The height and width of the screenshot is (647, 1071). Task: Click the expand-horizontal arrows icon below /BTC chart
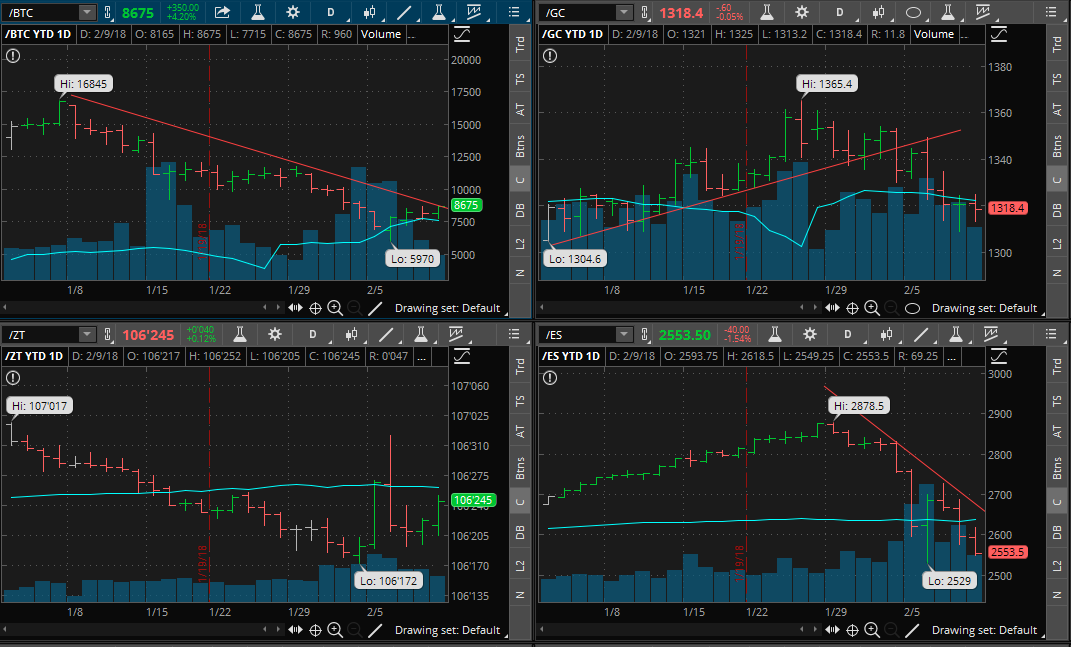pyautogui.click(x=295, y=308)
